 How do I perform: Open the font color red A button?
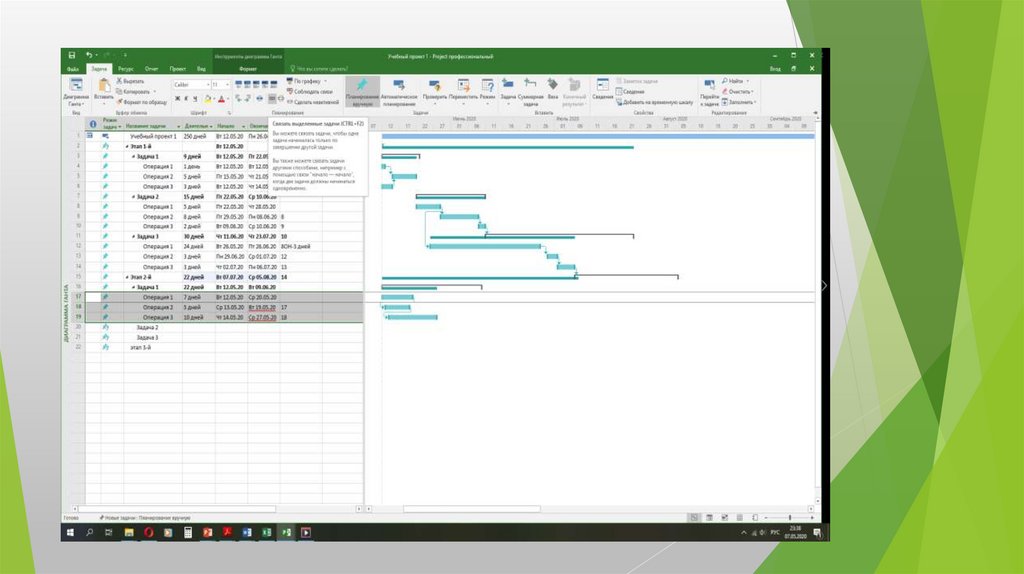(221, 99)
